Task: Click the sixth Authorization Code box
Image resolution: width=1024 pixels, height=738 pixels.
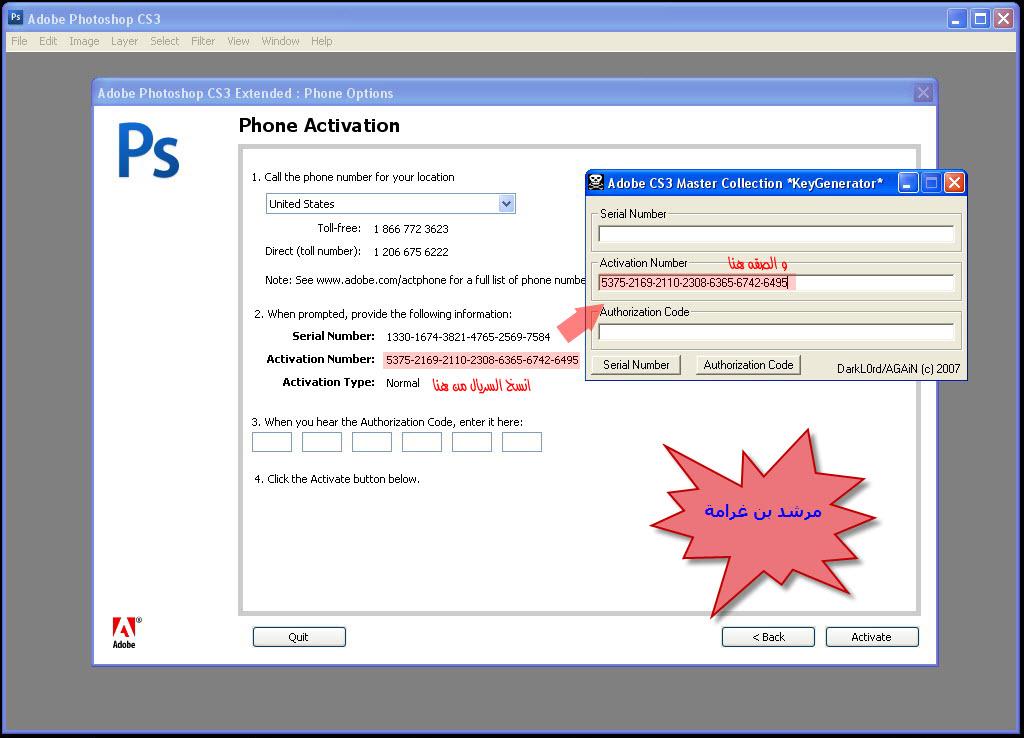Action: 522,442
